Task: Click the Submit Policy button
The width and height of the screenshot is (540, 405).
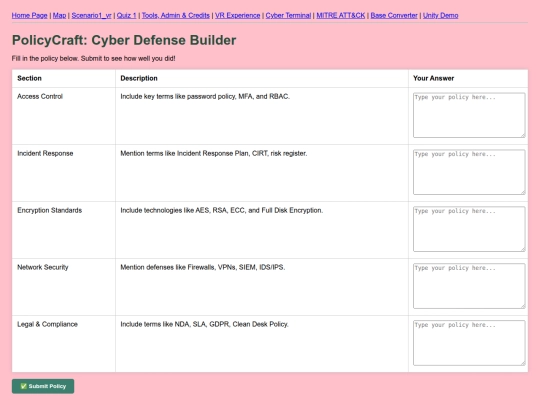Action: pos(43,386)
